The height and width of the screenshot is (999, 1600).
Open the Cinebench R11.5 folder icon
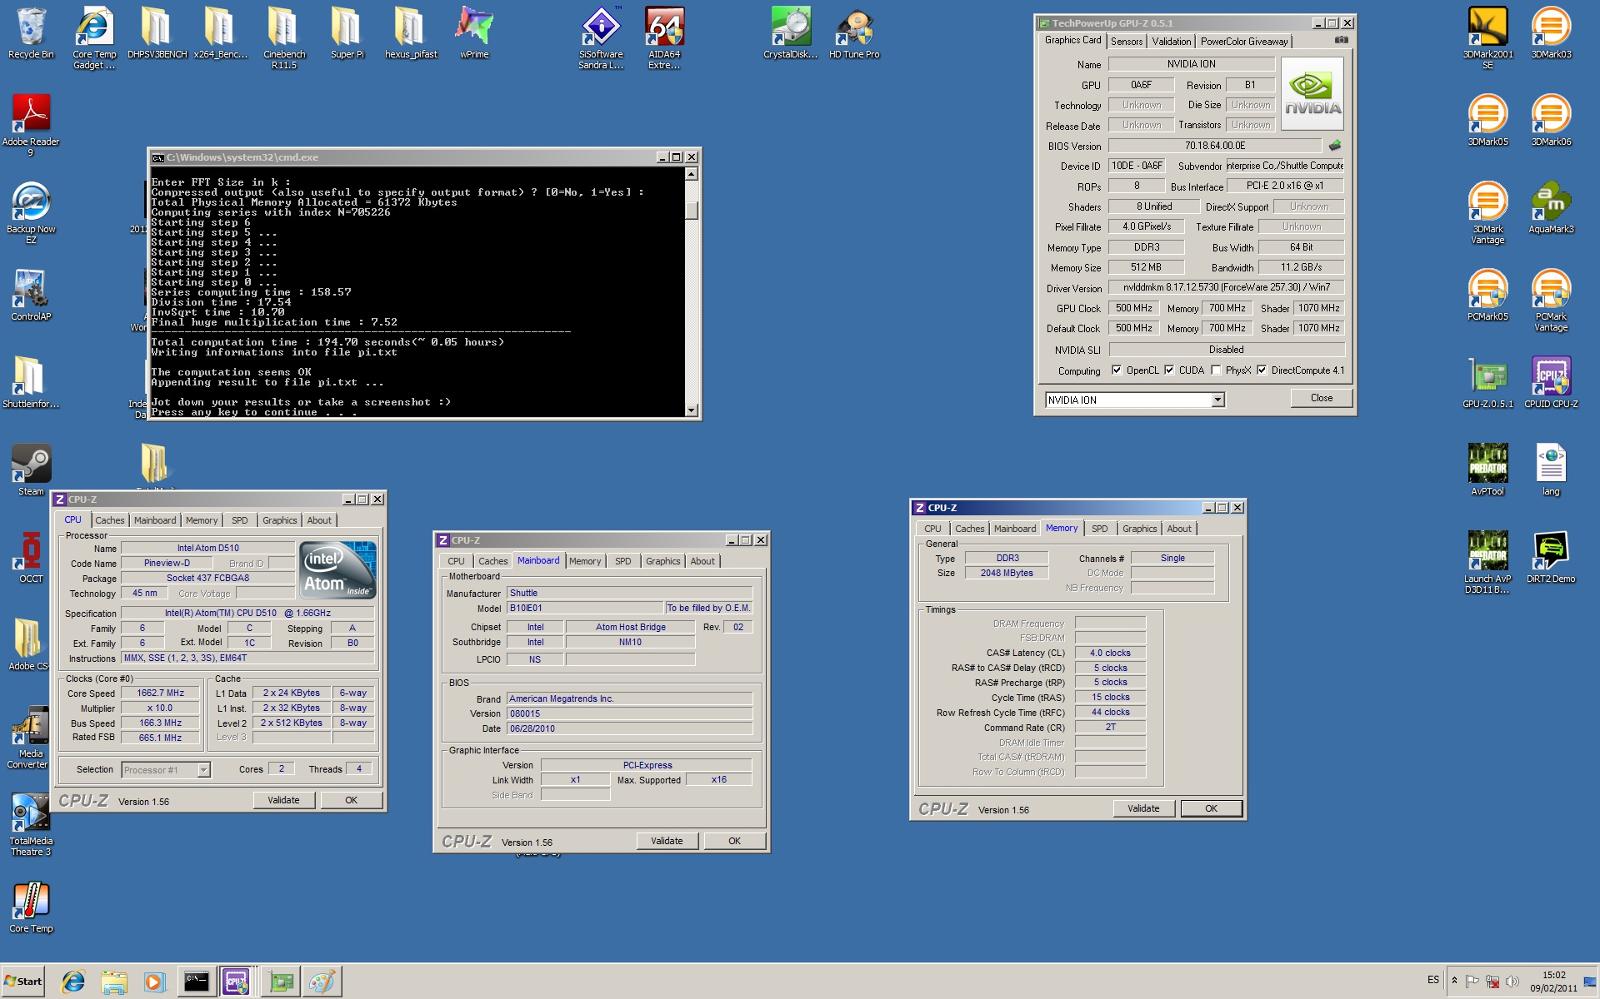pos(284,38)
